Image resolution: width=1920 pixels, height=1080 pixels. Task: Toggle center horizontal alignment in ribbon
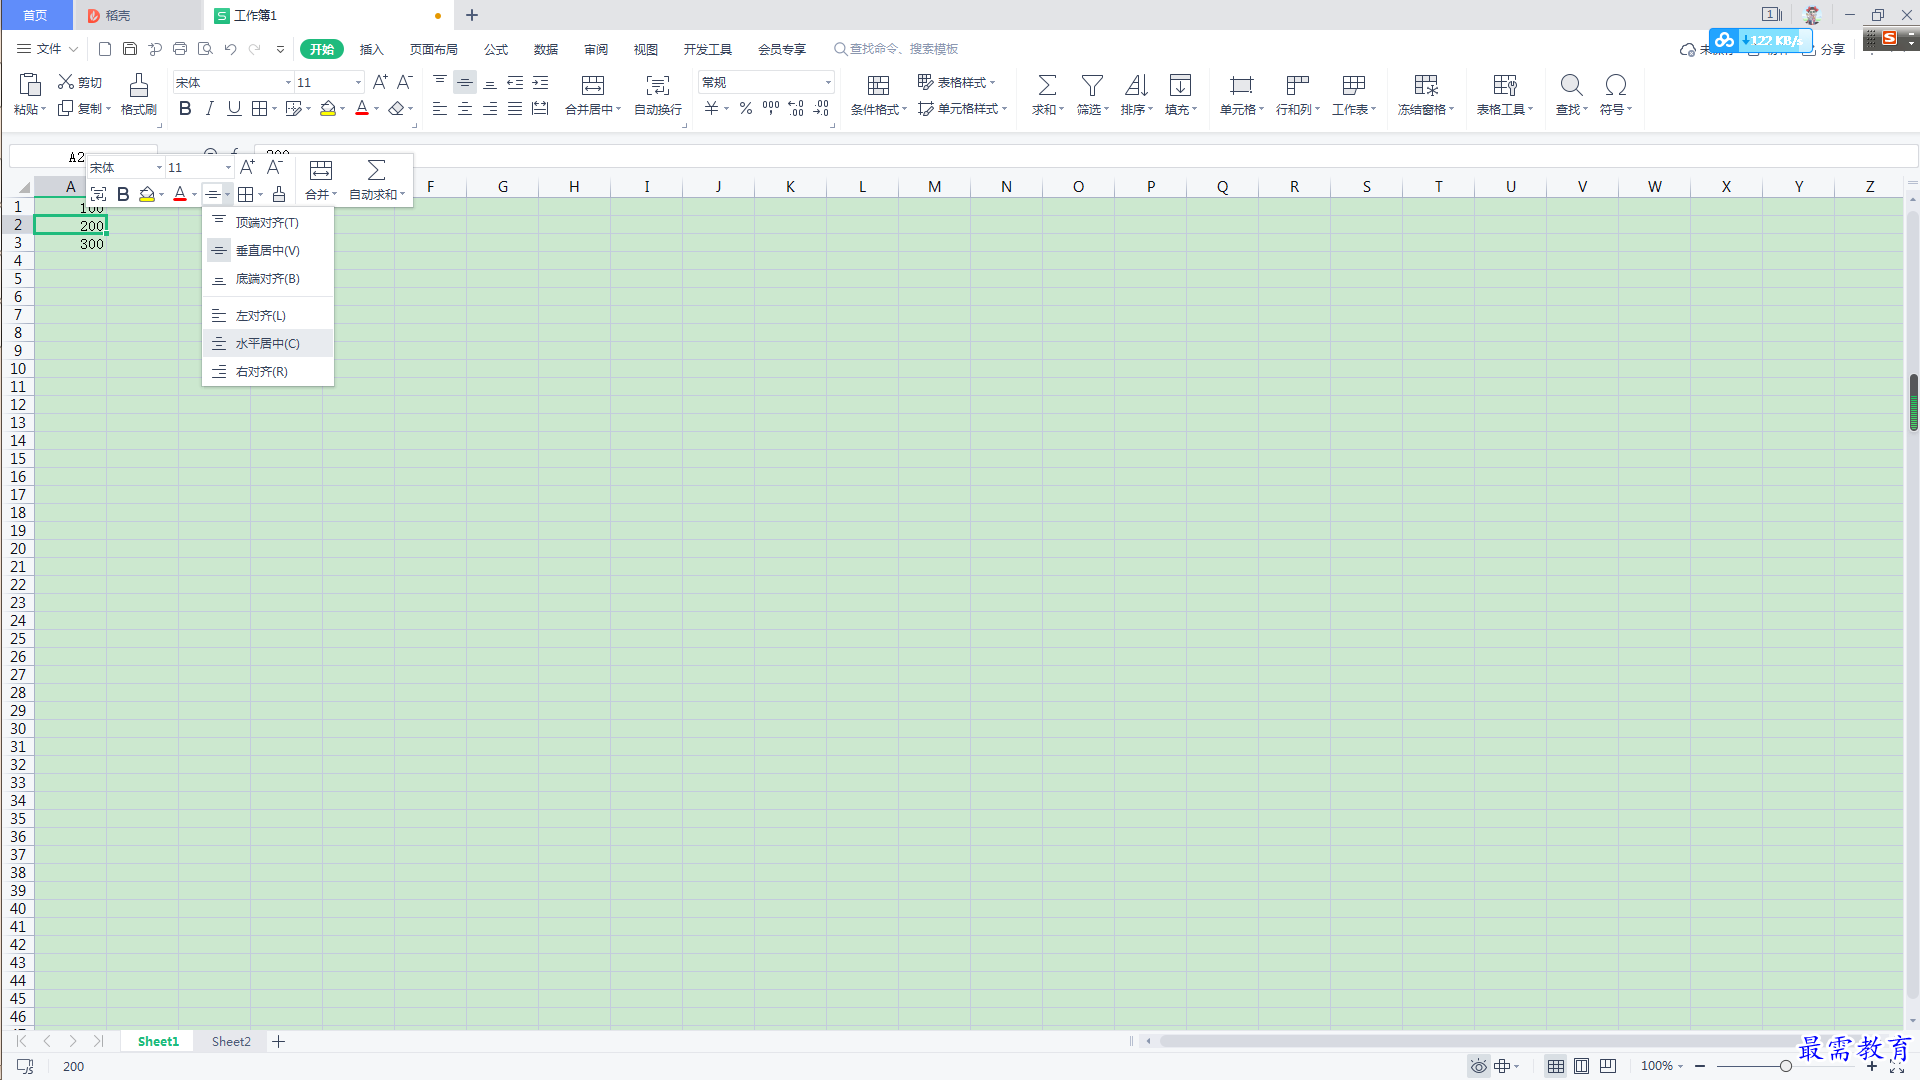(465, 108)
